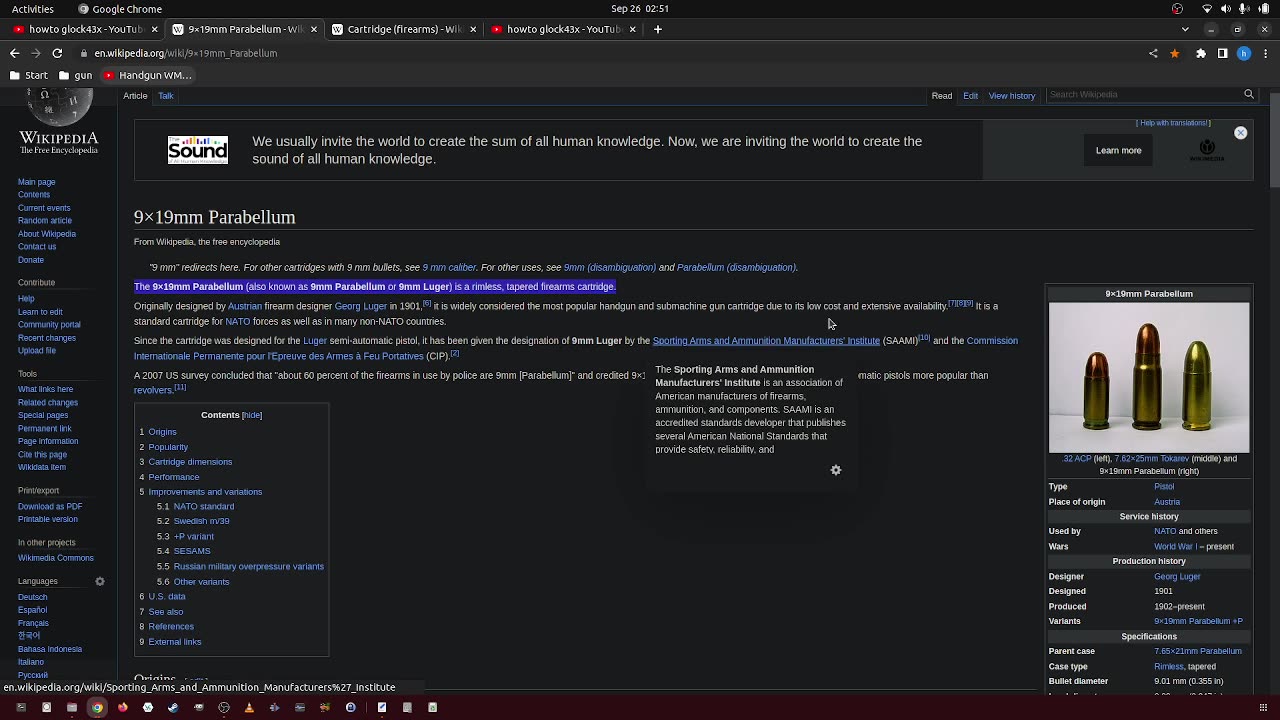Go back with the browser back arrow
1280x720 pixels.
16,53
